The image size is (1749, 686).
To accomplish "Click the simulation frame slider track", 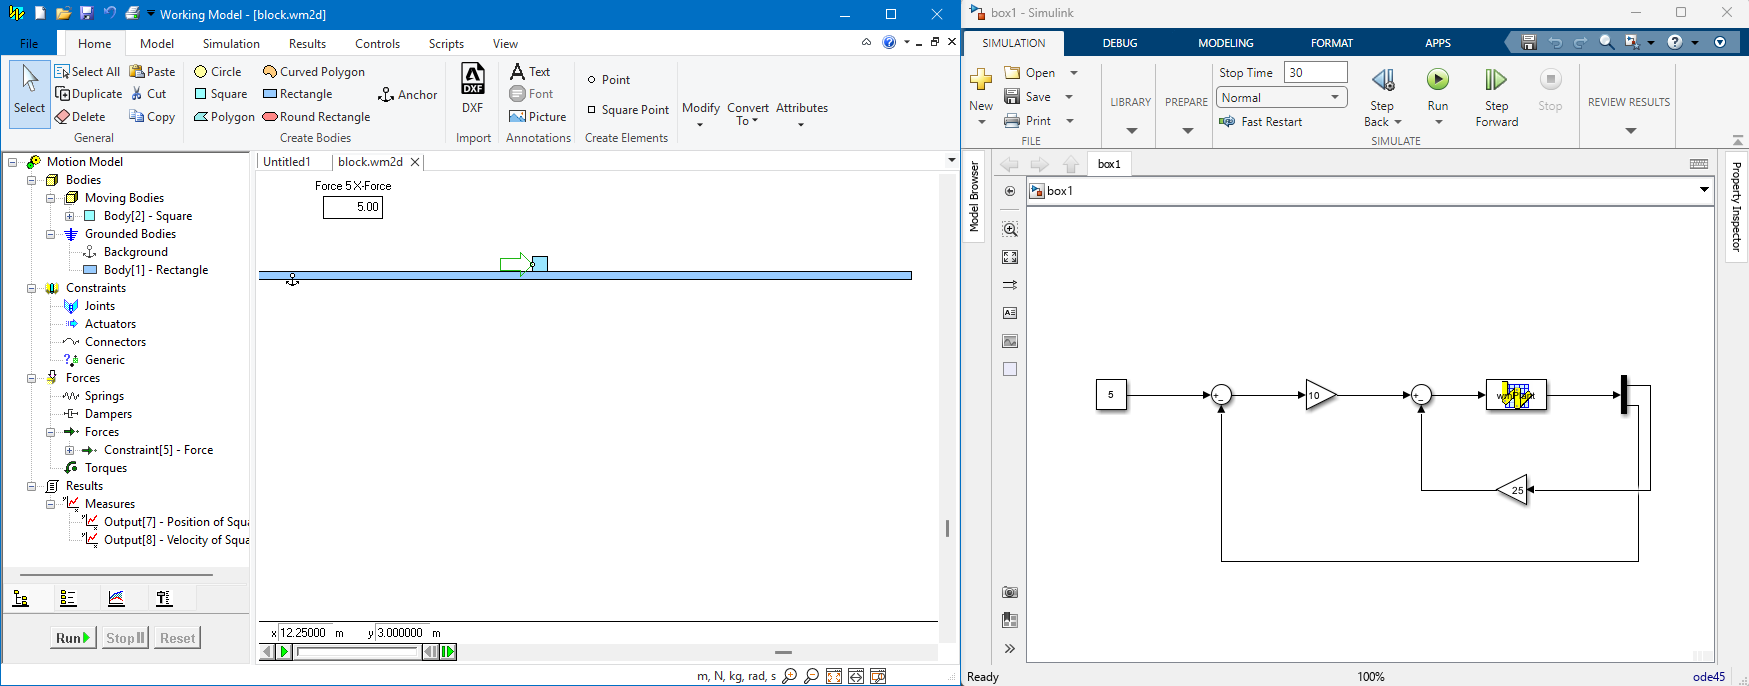I will pos(357,652).
